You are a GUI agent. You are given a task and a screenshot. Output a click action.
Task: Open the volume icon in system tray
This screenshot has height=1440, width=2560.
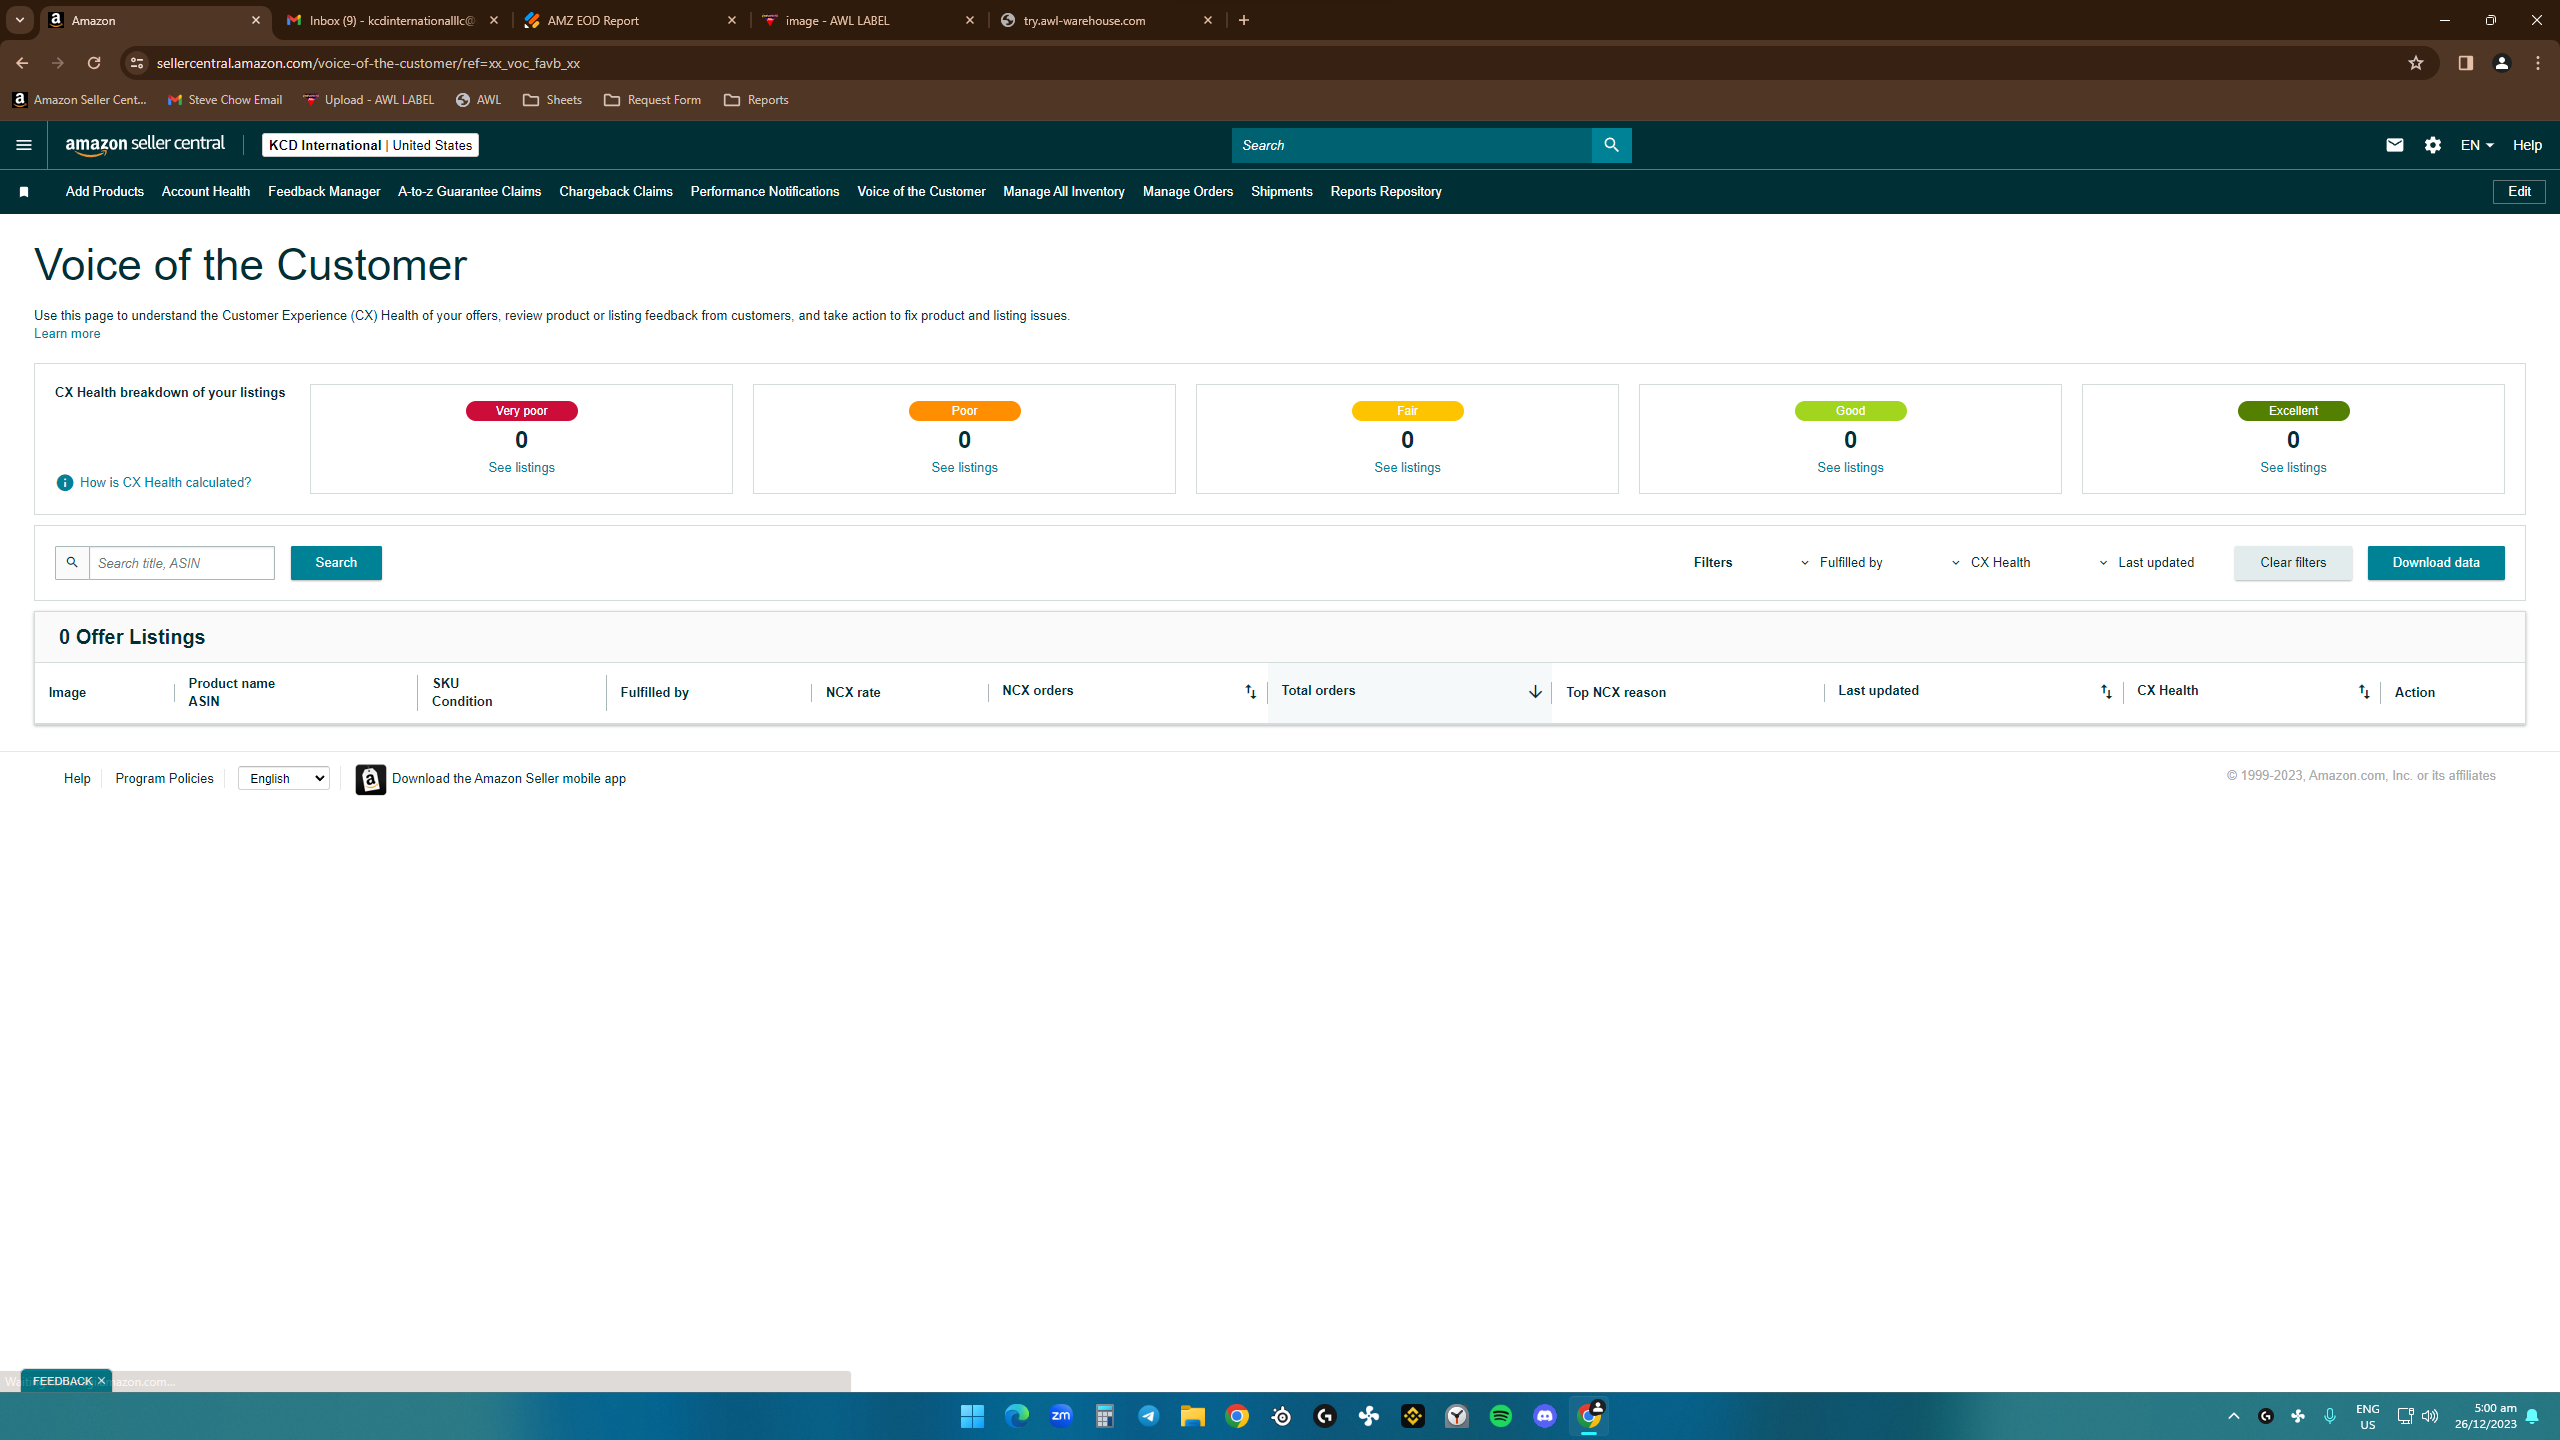[x=2430, y=1416]
